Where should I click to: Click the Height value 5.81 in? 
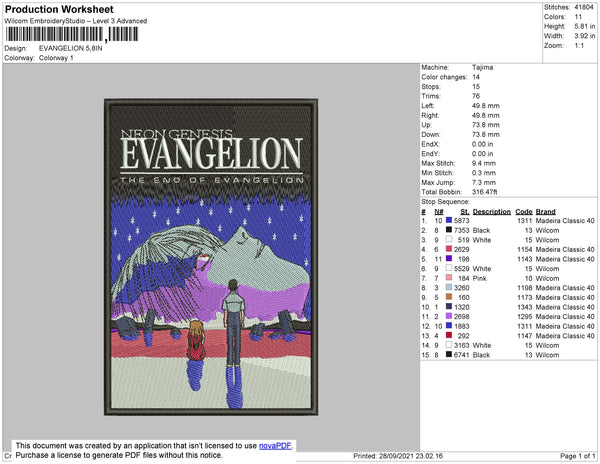tap(585, 26)
